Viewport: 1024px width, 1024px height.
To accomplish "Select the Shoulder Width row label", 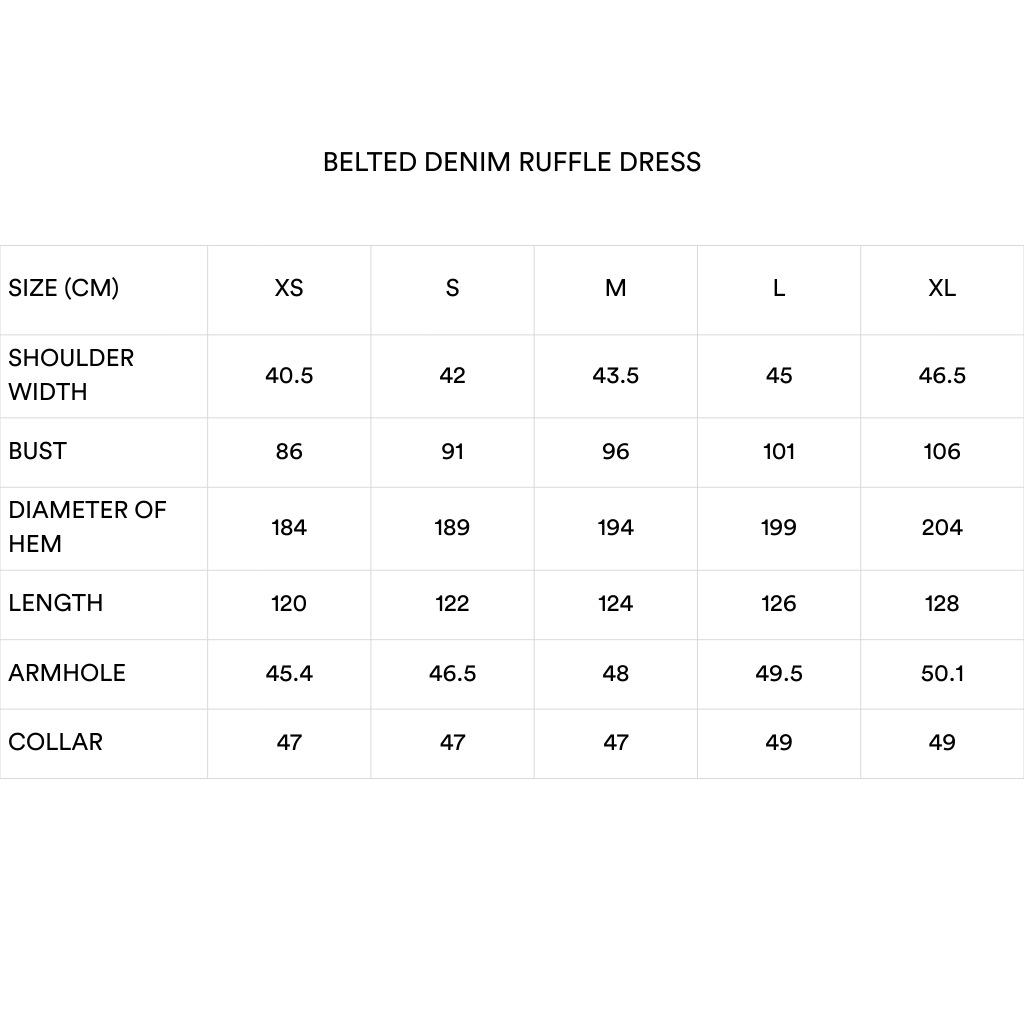I will tap(71, 375).
